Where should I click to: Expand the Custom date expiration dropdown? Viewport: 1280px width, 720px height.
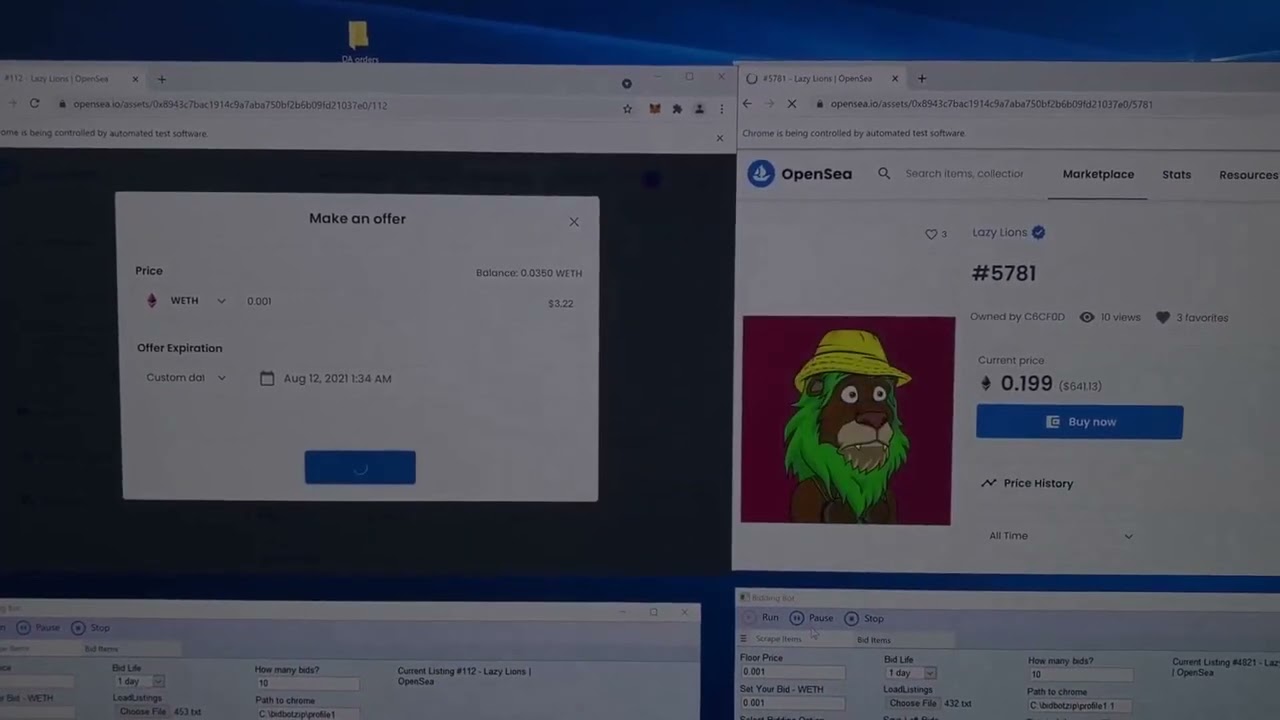187,378
